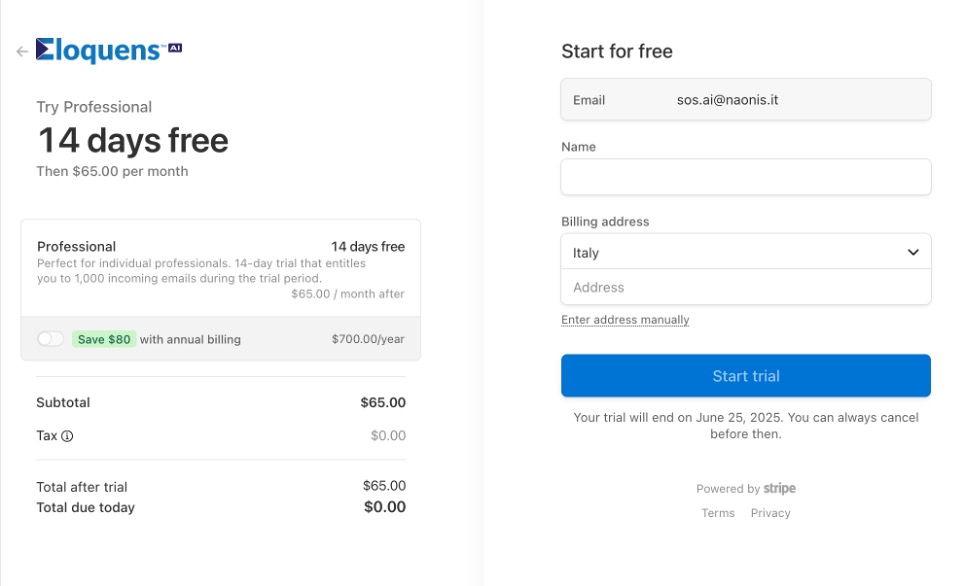Click the Eloquens AI logo
Screen dimensions: 964x586
[x=109, y=50]
